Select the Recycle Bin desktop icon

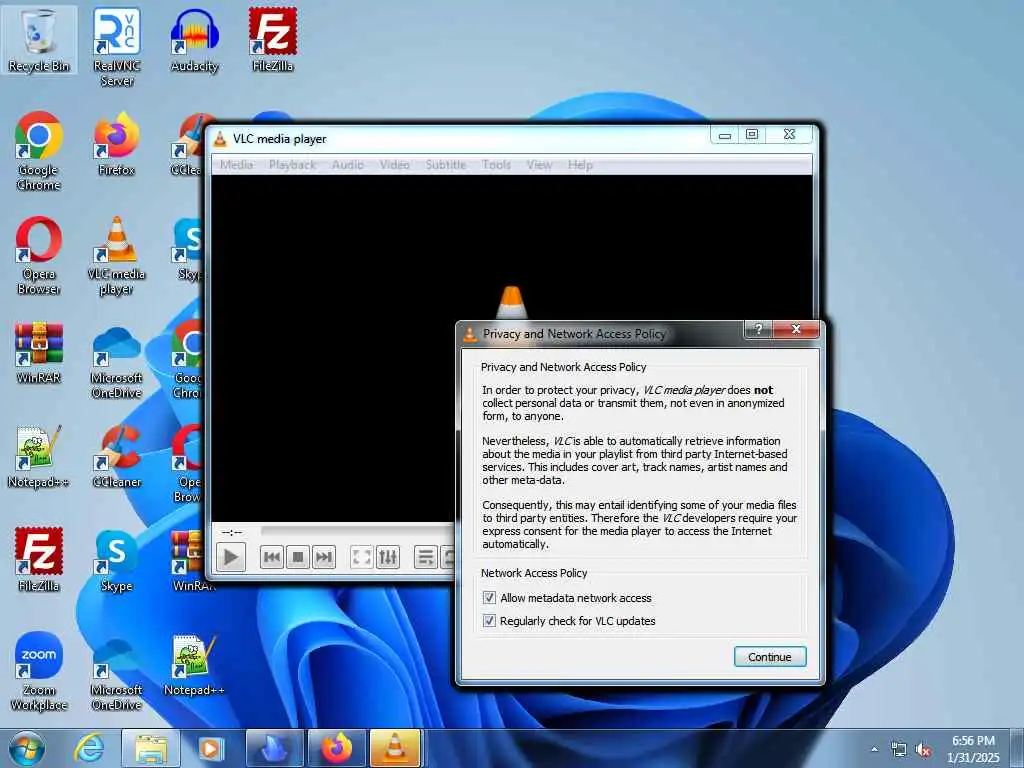(39, 40)
